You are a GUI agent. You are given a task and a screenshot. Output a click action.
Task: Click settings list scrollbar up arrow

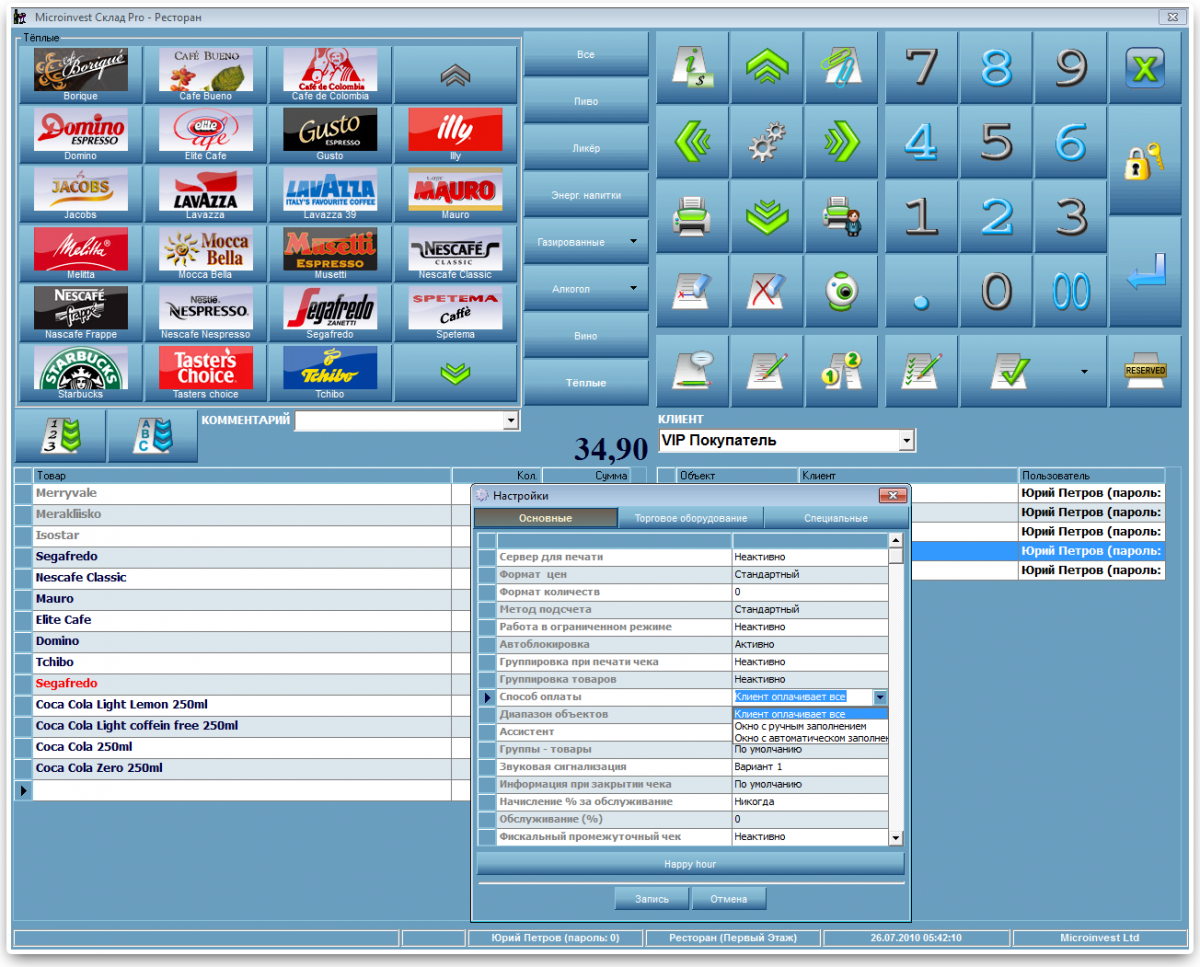pyautogui.click(x=896, y=540)
